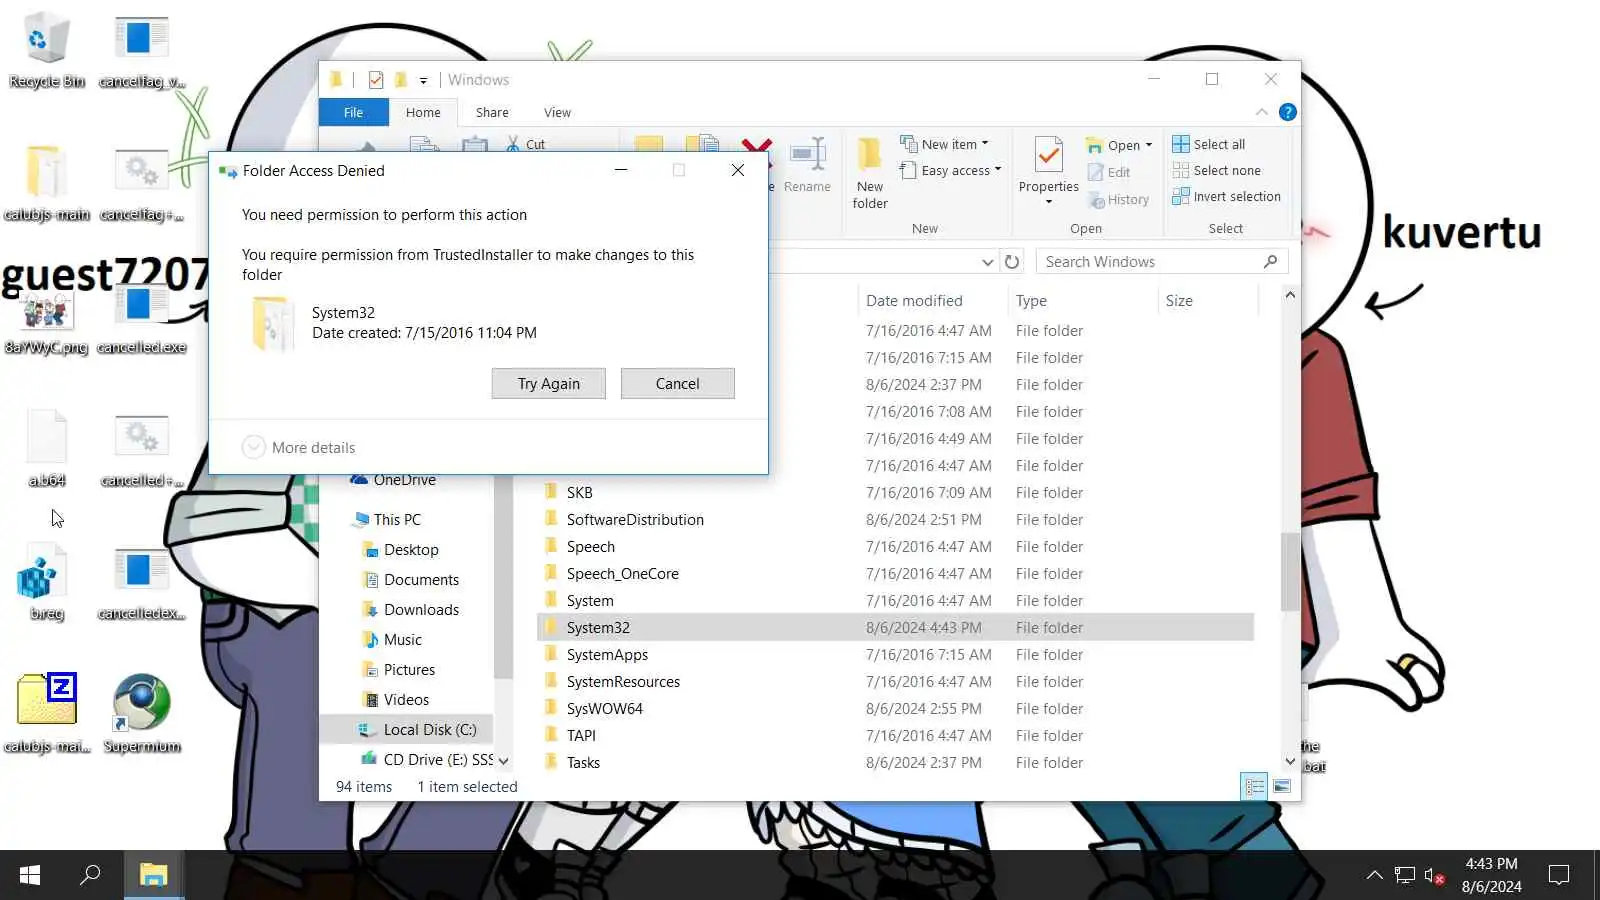Click the quick access Properties checkmark icon
The height and width of the screenshot is (900, 1600).
pyautogui.click(x=376, y=80)
